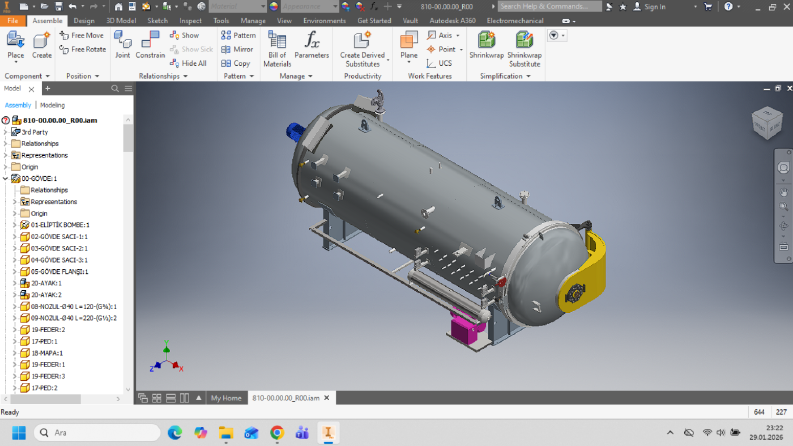Click the browser search icon

tap(115, 88)
